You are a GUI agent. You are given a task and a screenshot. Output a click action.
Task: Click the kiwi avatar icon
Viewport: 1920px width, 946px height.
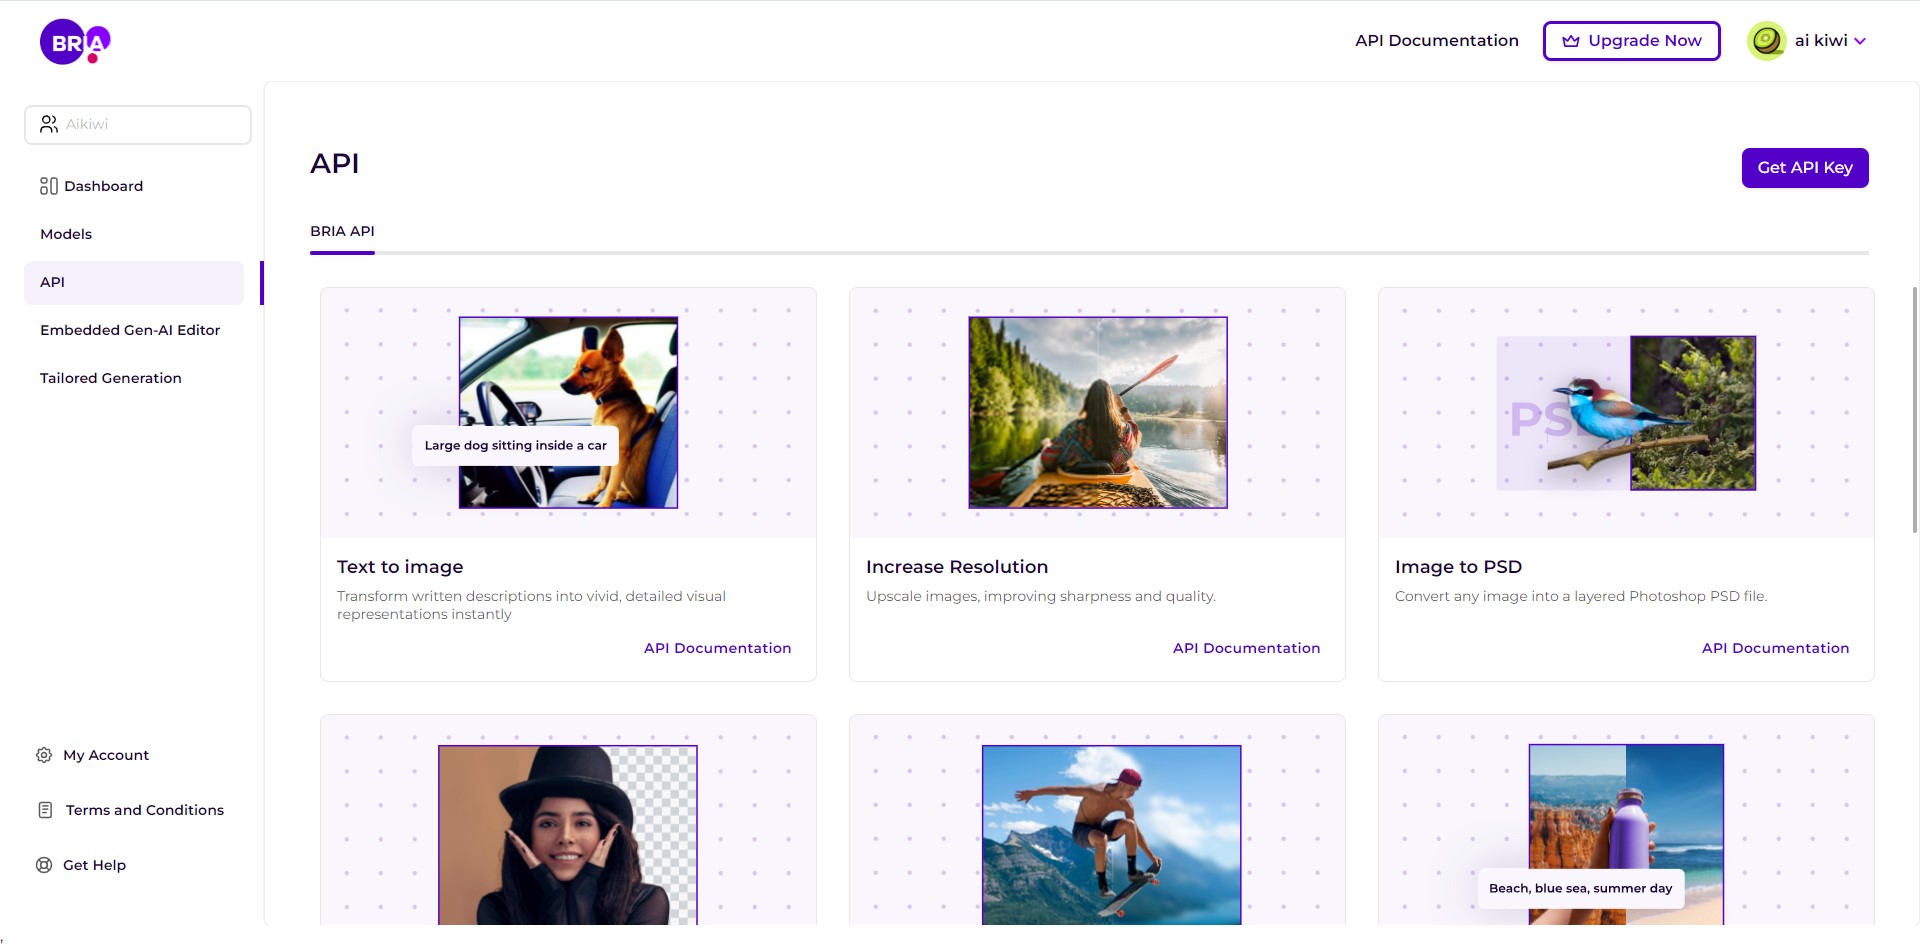1766,41
